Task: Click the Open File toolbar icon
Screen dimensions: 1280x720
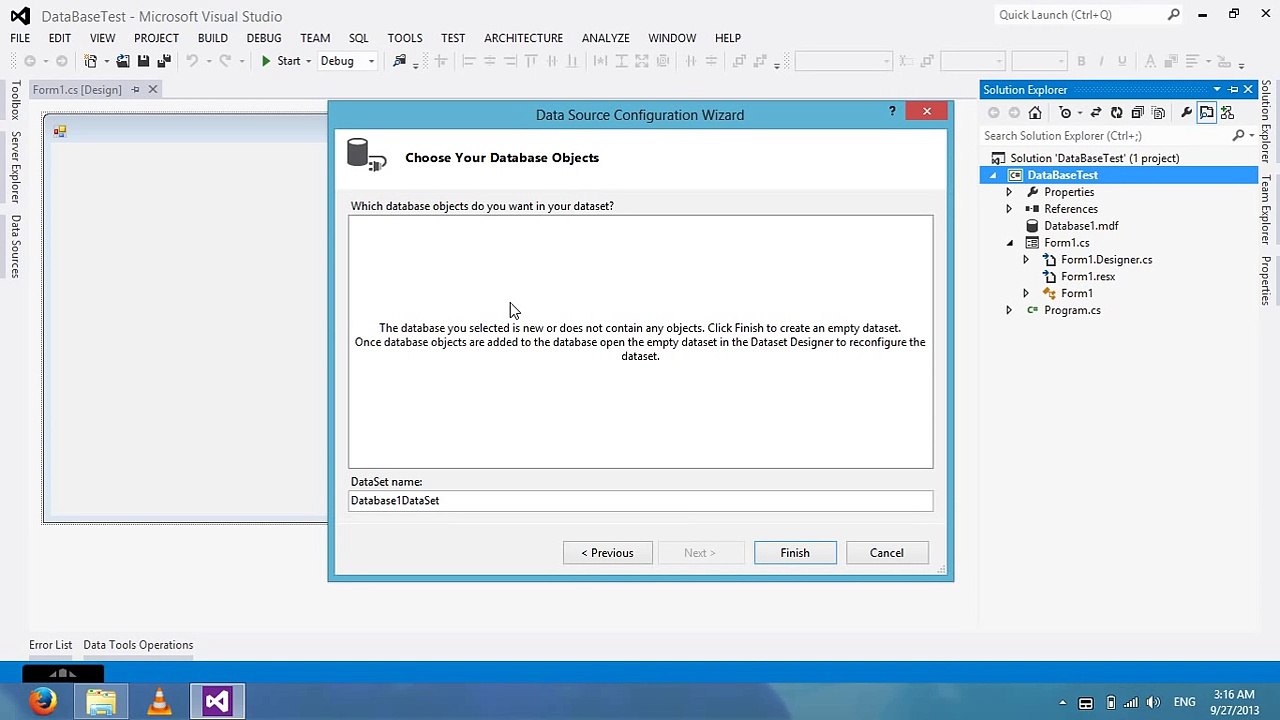Action: point(123,61)
